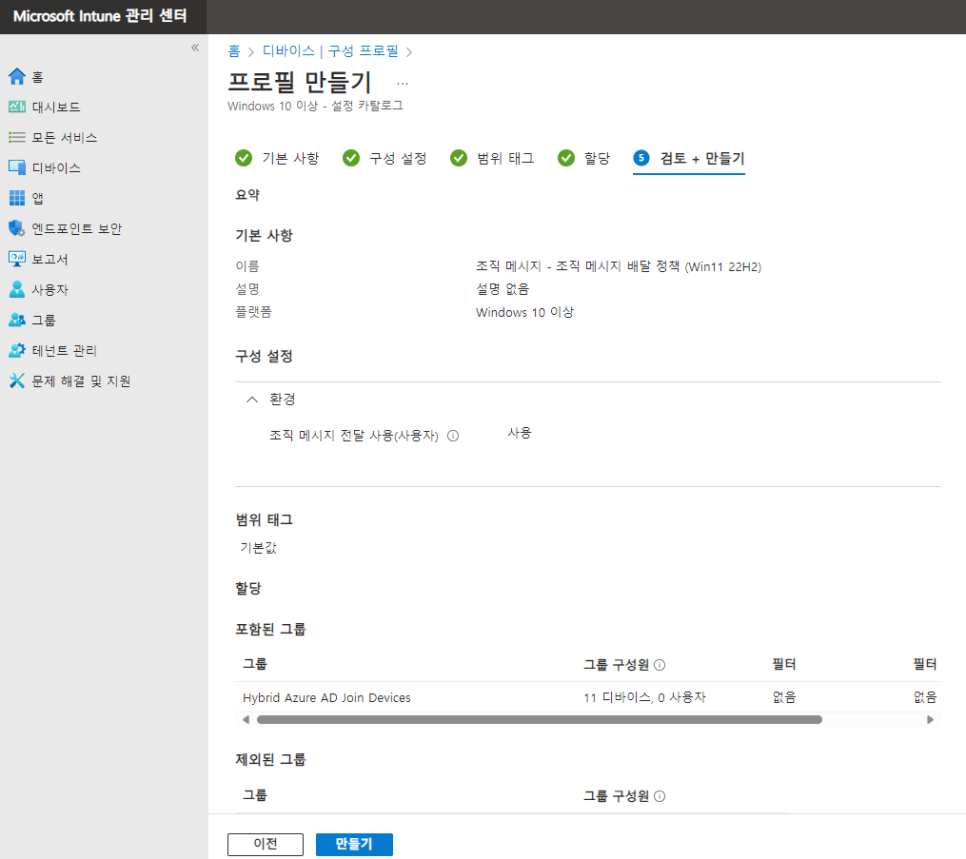Collapse the sidebar with double-chevron icon
966x859 pixels.
point(195,47)
